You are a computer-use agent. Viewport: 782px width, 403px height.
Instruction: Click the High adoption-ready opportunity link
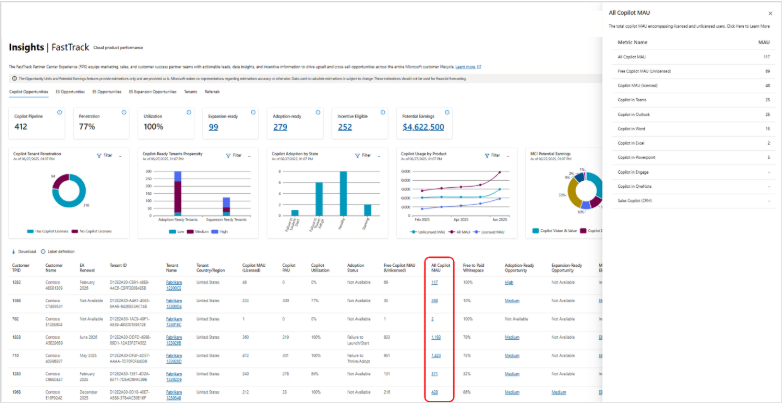(x=509, y=283)
